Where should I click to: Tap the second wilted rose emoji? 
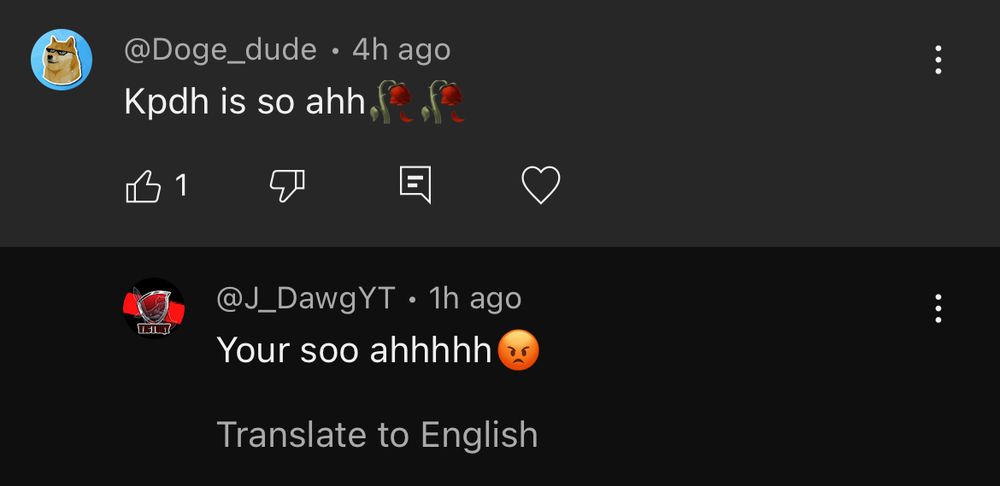(x=443, y=101)
